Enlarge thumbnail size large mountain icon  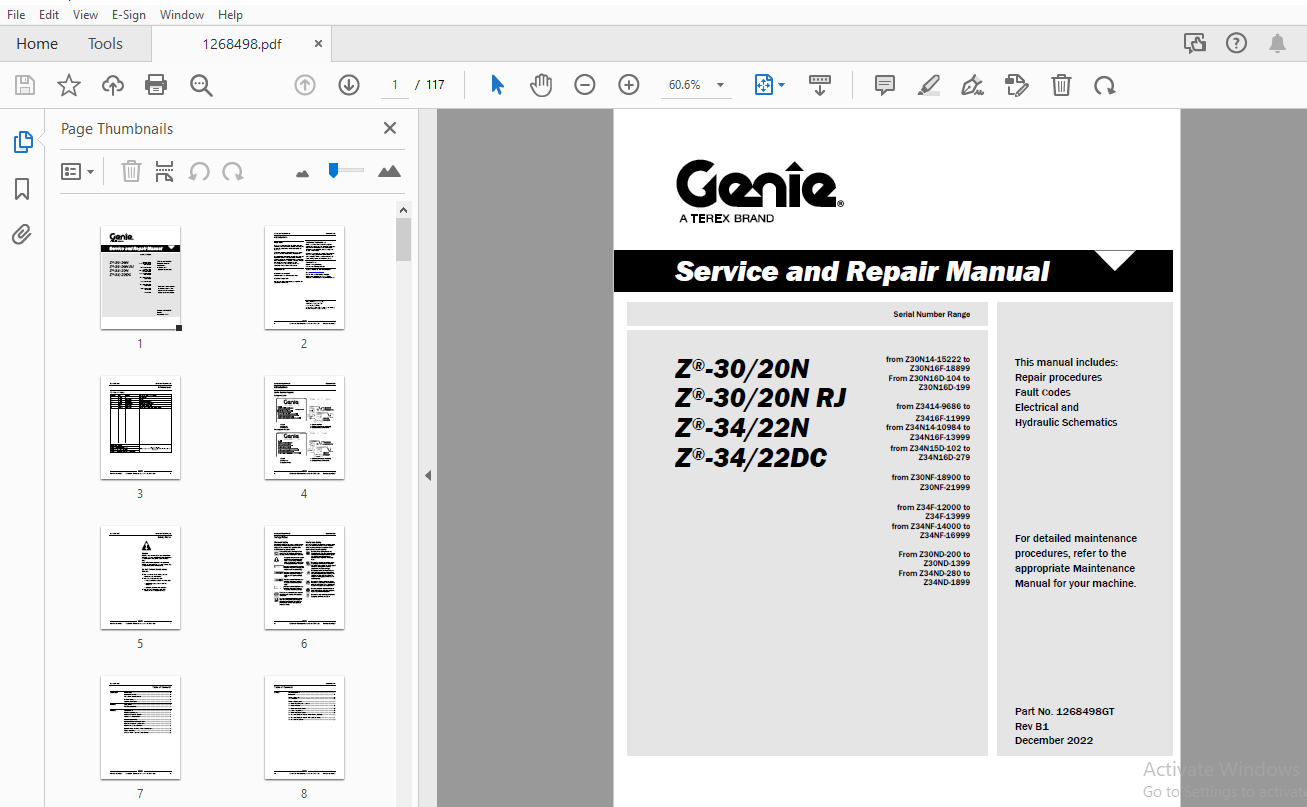tap(389, 171)
